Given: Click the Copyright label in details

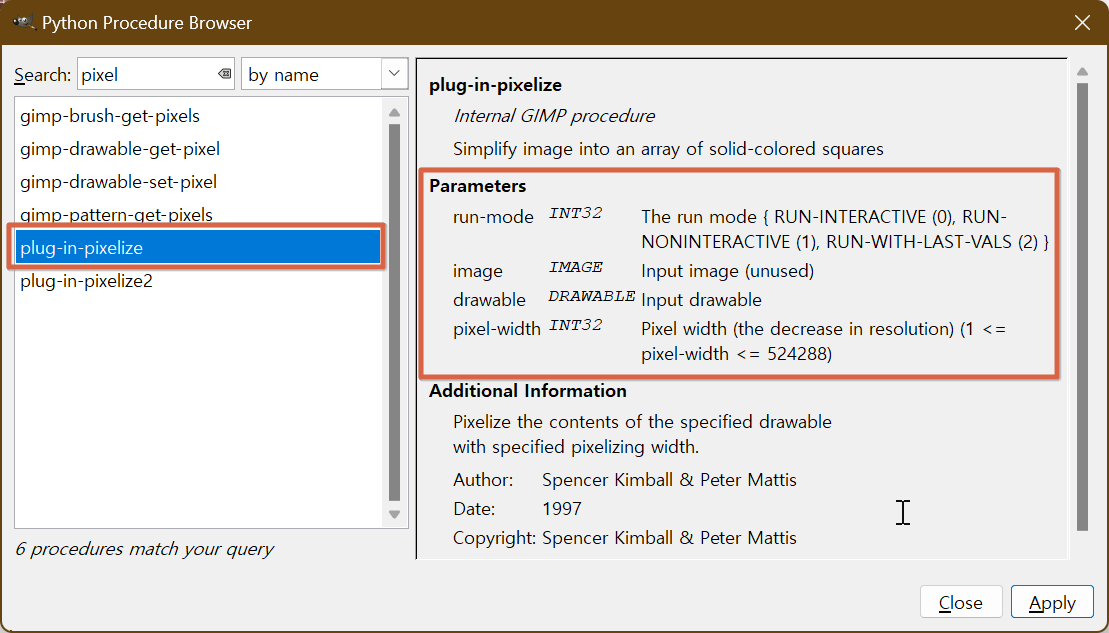Looking at the screenshot, I should click(494, 538).
